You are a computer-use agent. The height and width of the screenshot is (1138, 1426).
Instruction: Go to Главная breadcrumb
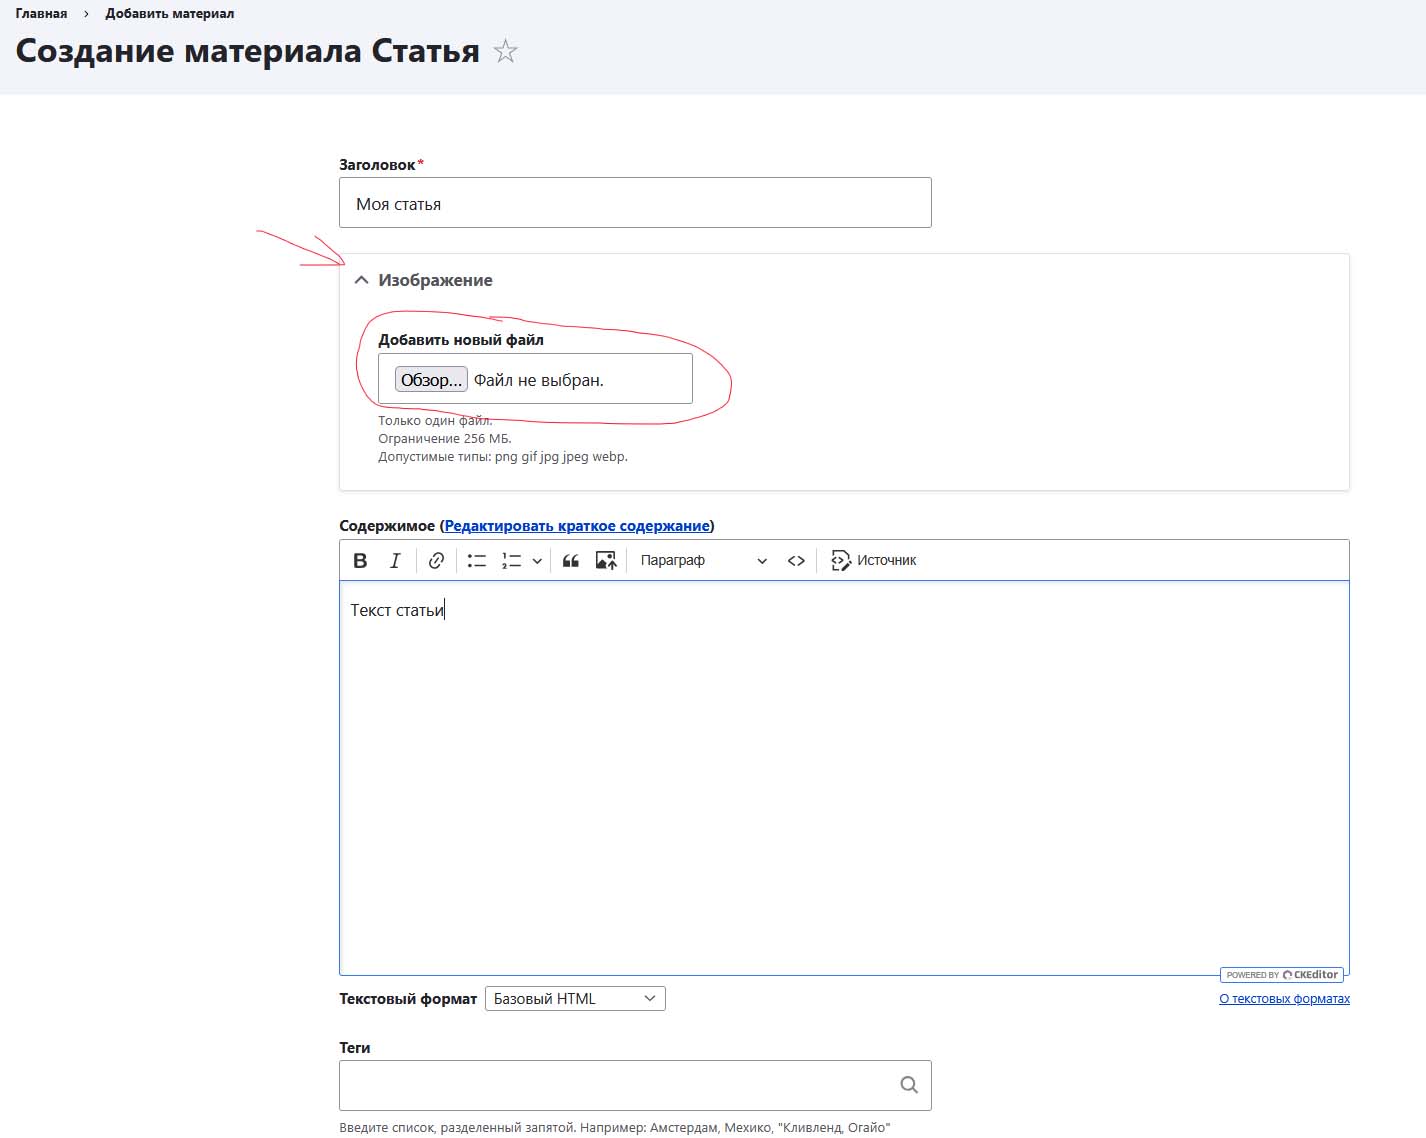(x=41, y=14)
